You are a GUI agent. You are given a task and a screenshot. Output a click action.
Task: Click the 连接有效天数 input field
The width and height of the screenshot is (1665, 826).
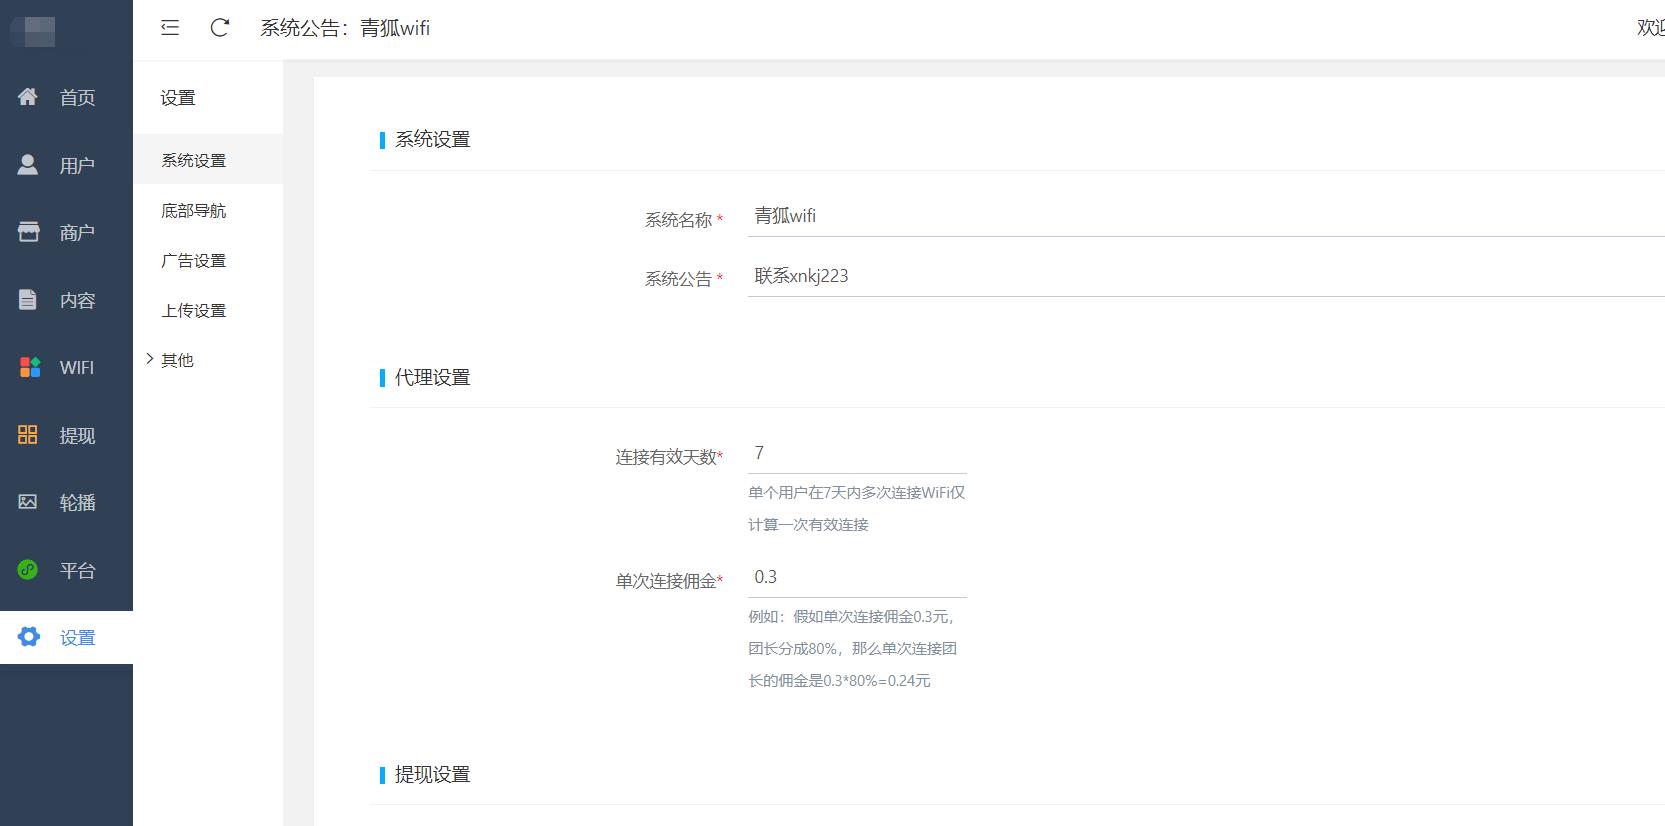pos(857,454)
